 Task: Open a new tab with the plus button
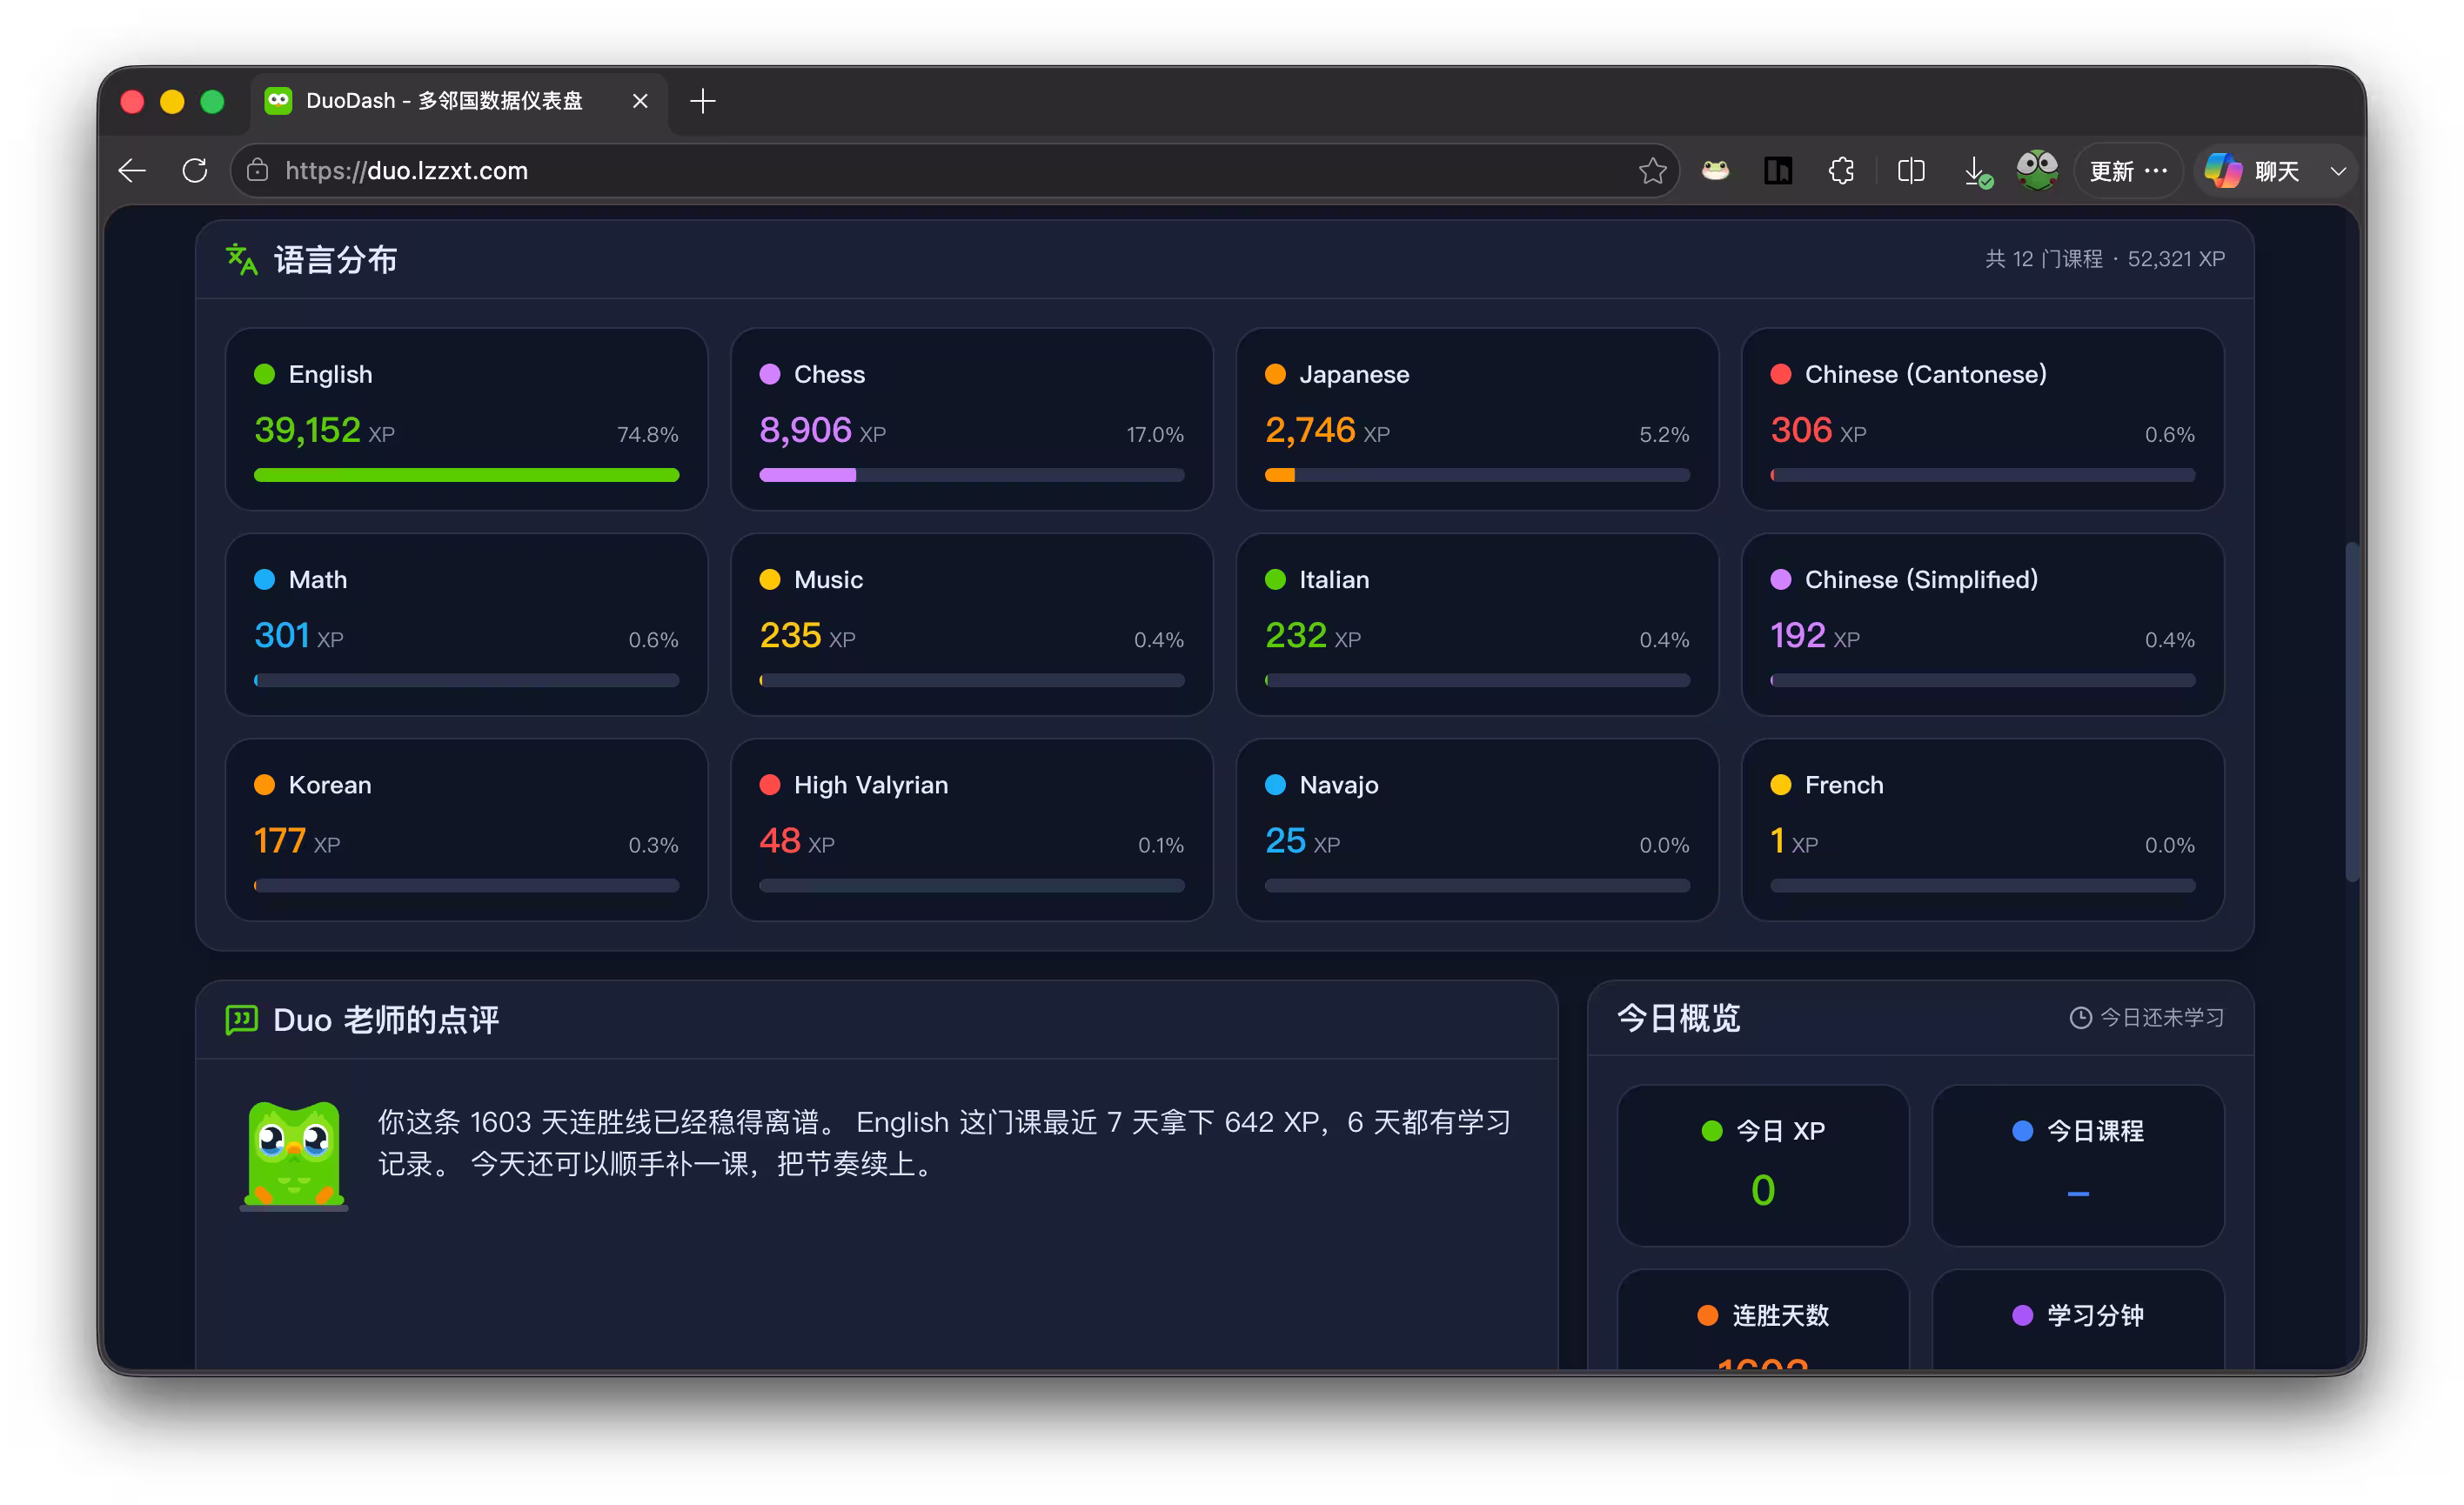click(x=702, y=101)
